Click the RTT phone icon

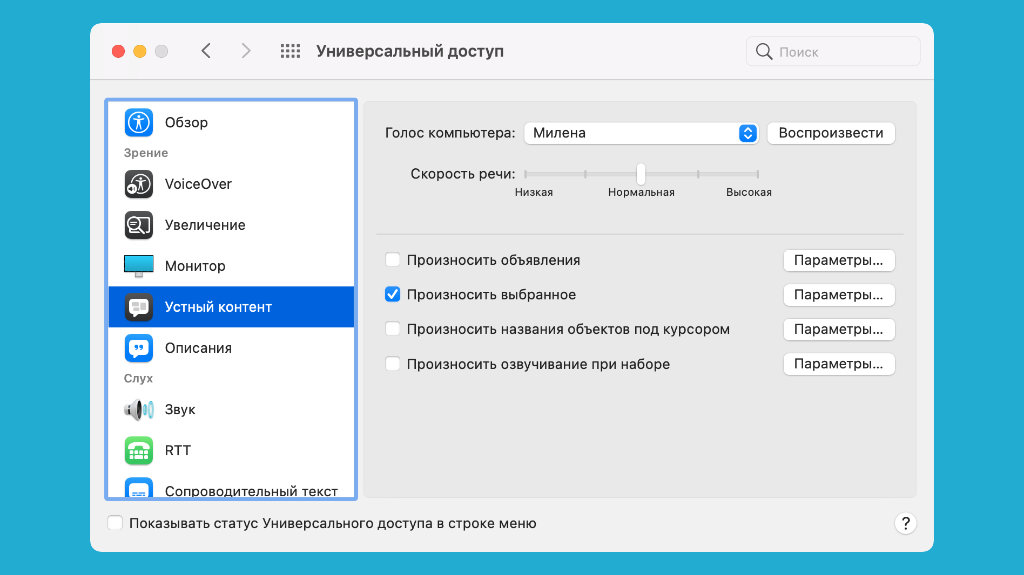[139, 451]
